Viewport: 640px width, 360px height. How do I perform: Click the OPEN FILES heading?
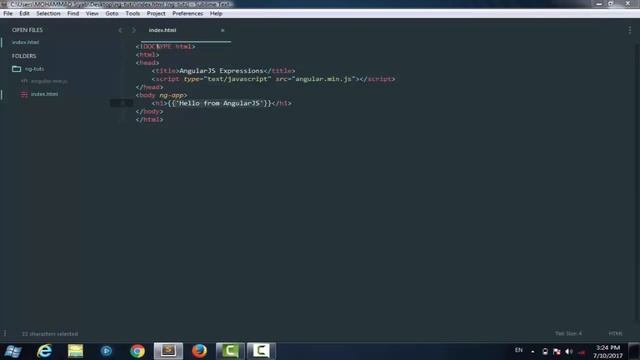click(x=27, y=30)
